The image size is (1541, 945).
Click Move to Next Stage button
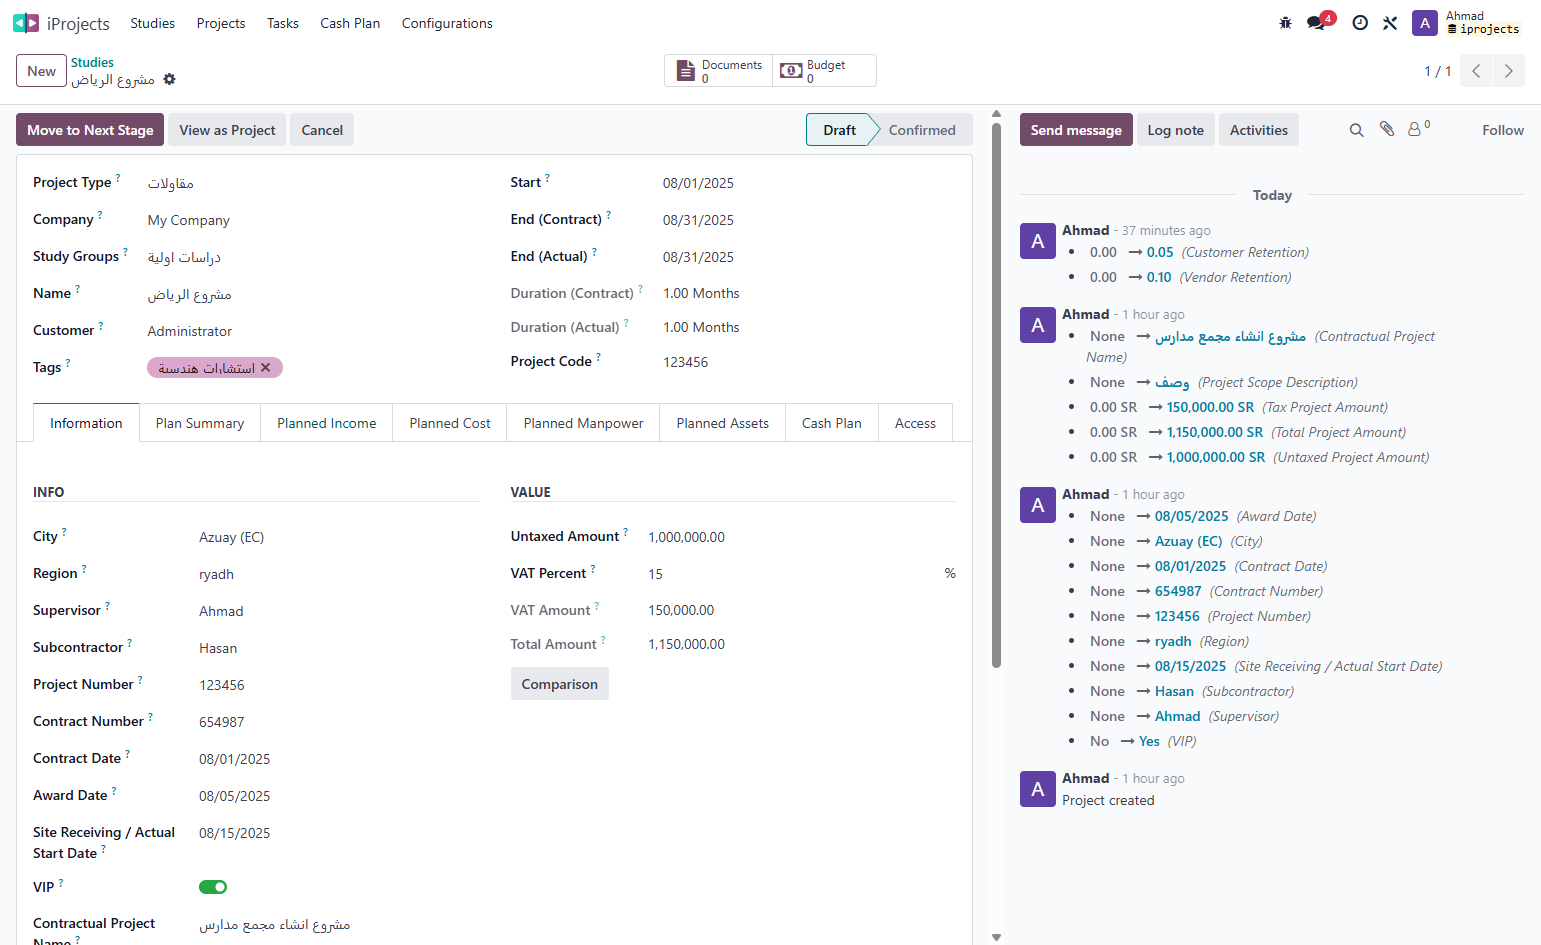(x=90, y=130)
